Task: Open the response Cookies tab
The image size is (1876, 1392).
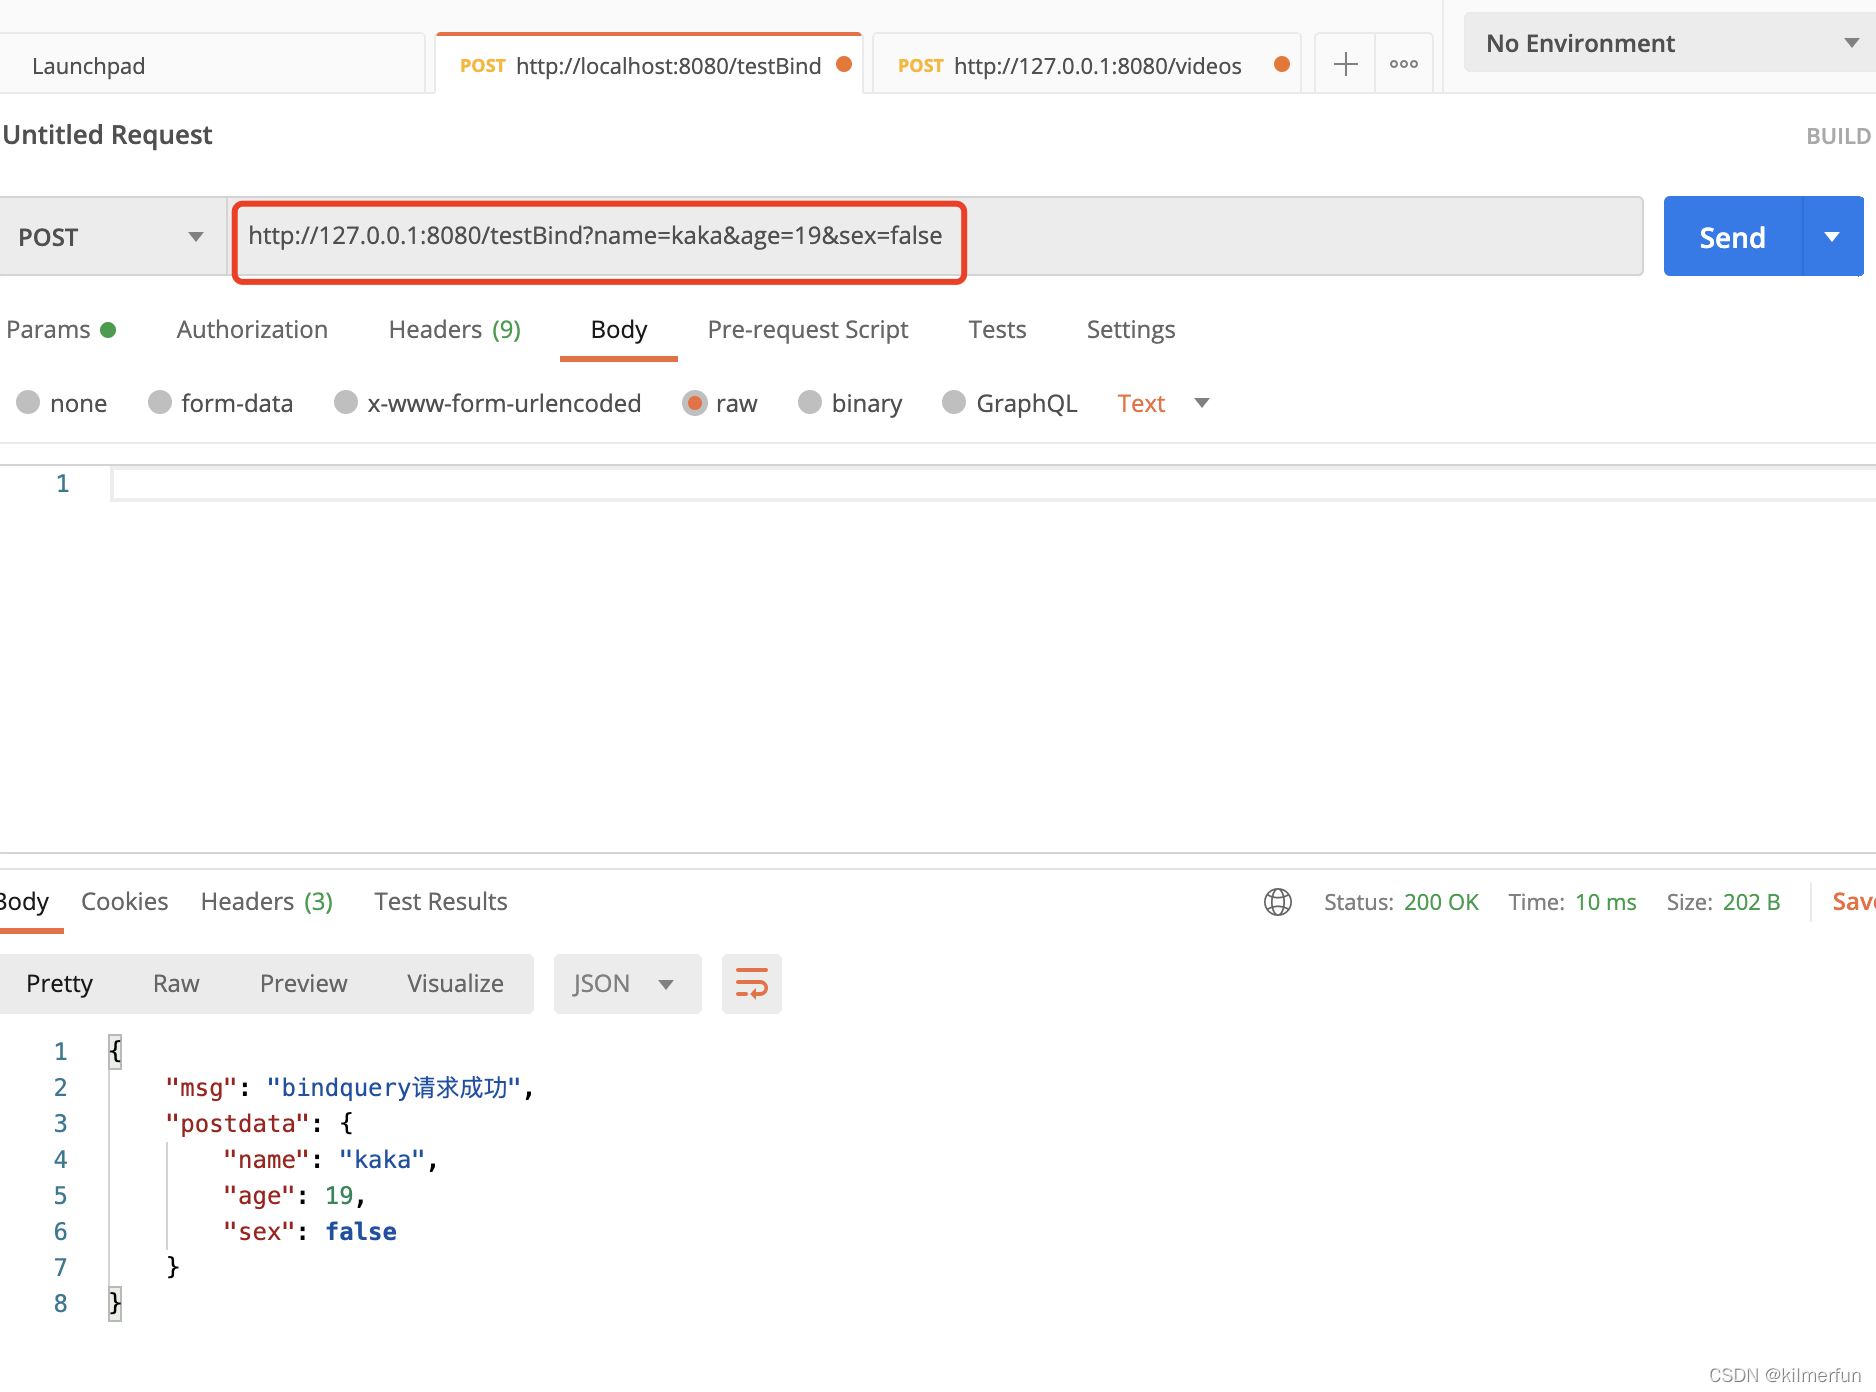Action: [124, 901]
